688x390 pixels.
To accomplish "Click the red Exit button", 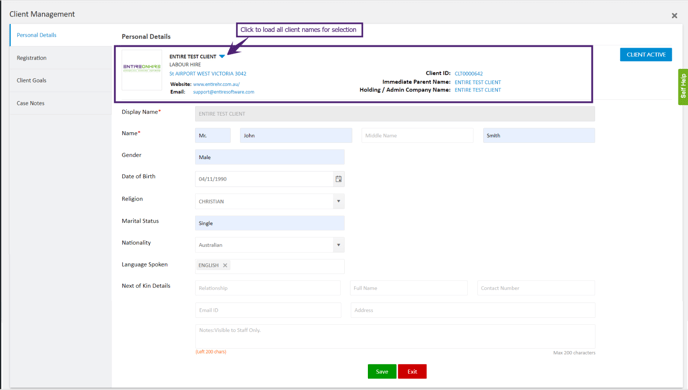I will (412, 372).
